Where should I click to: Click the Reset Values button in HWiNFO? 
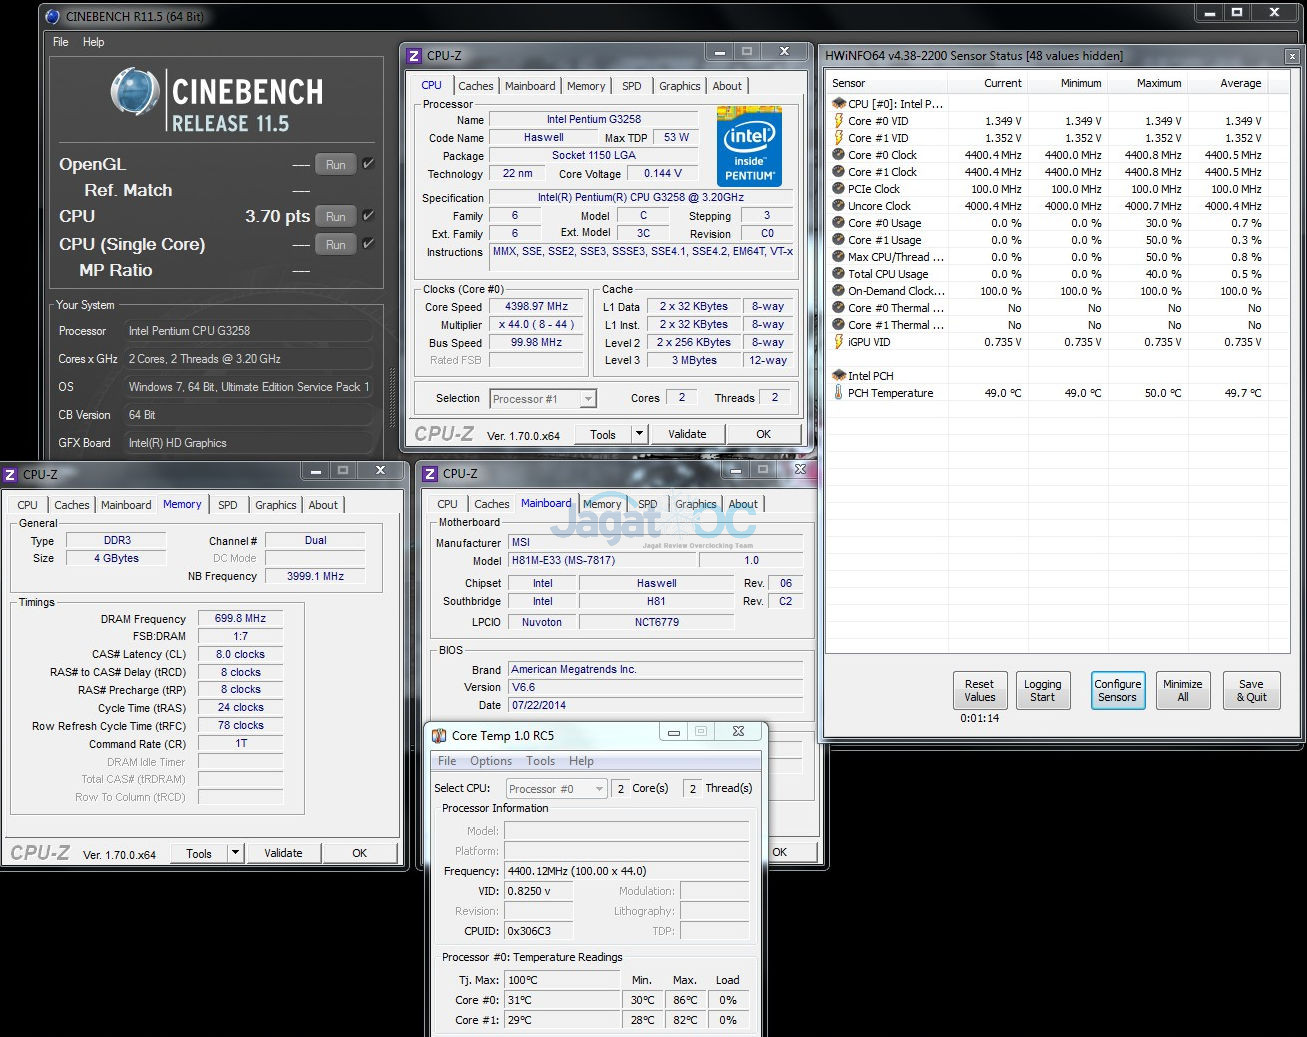979,690
